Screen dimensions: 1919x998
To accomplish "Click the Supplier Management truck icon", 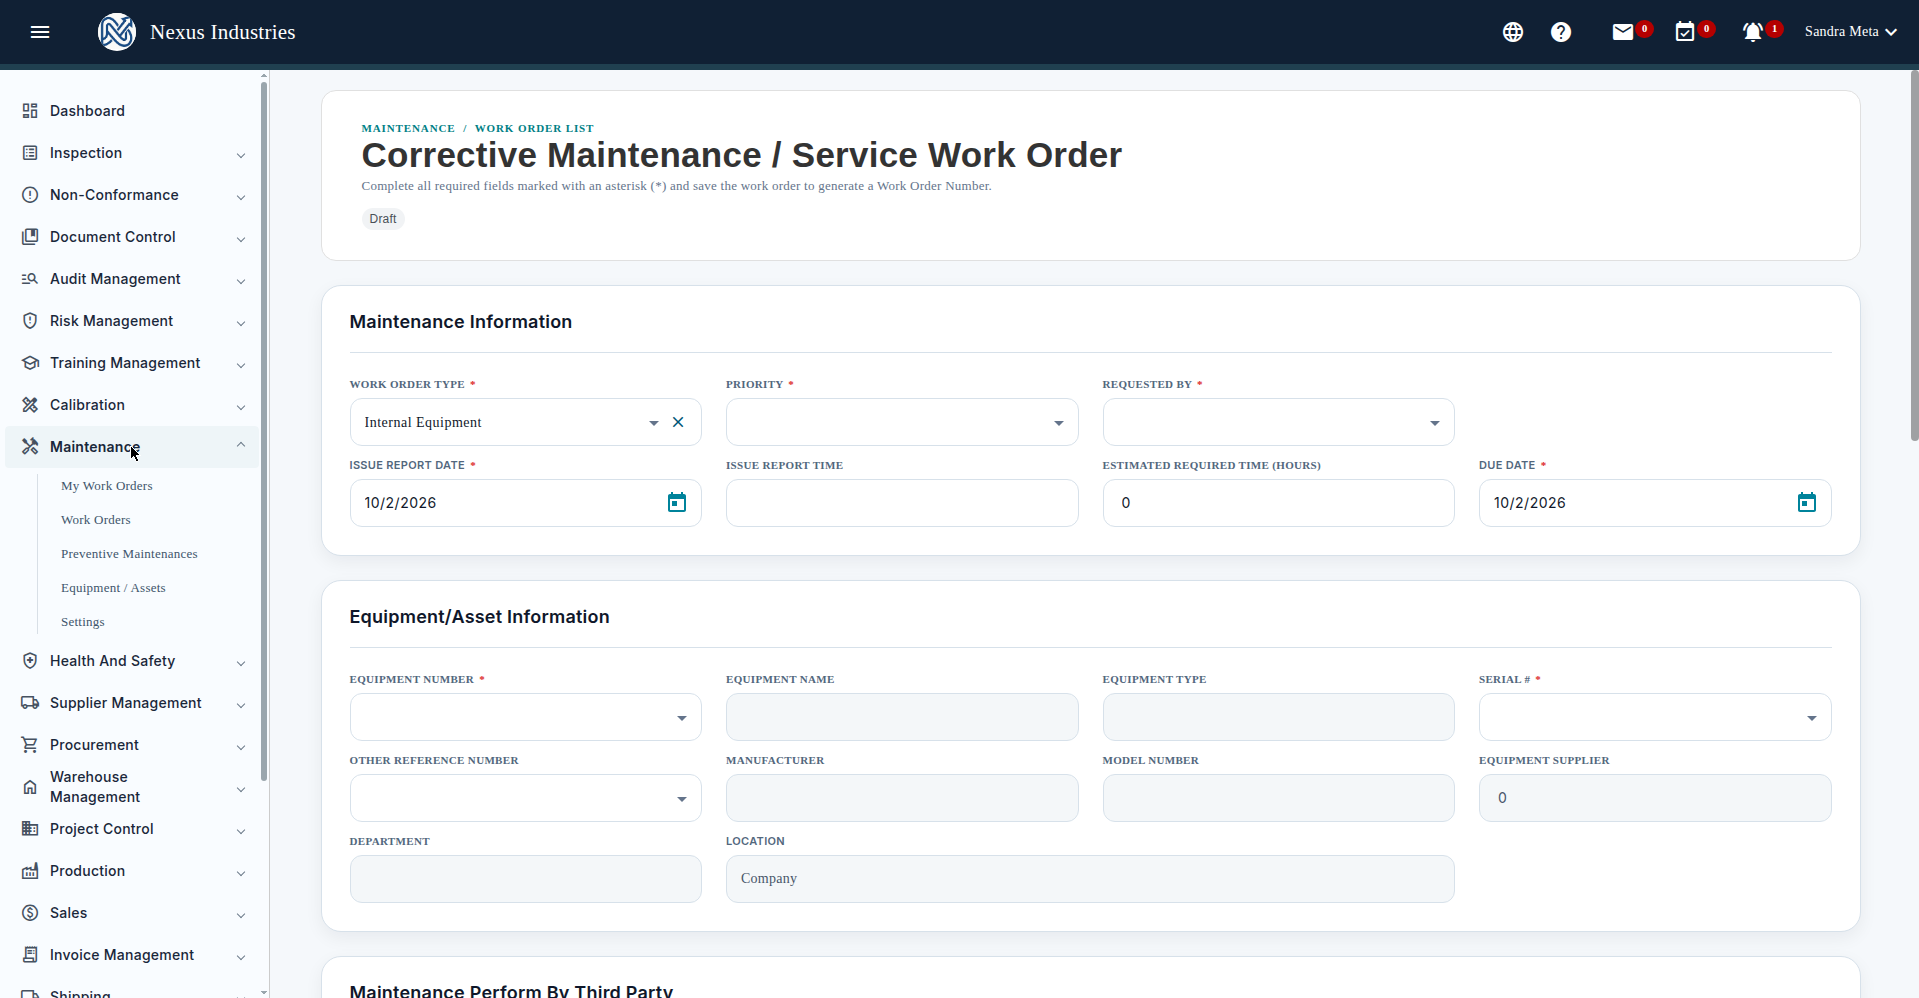I will pos(30,703).
